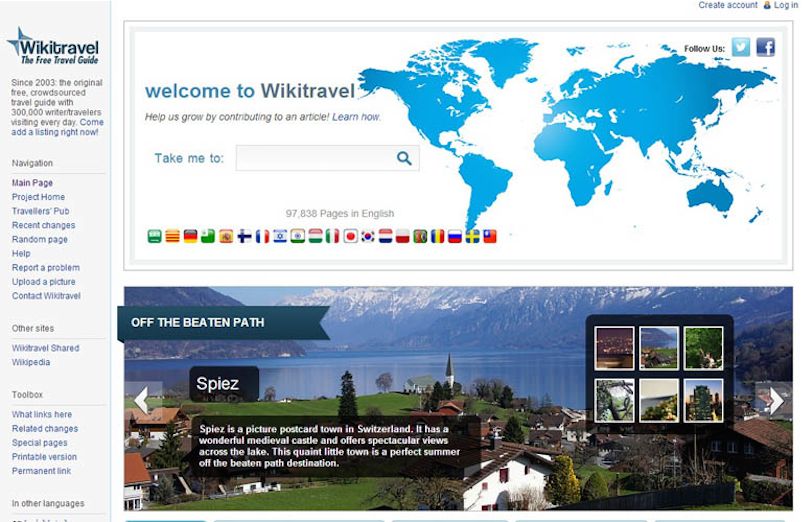Click Report a problem link
Image resolution: width=802 pixels, height=522 pixels.
[x=46, y=267]
